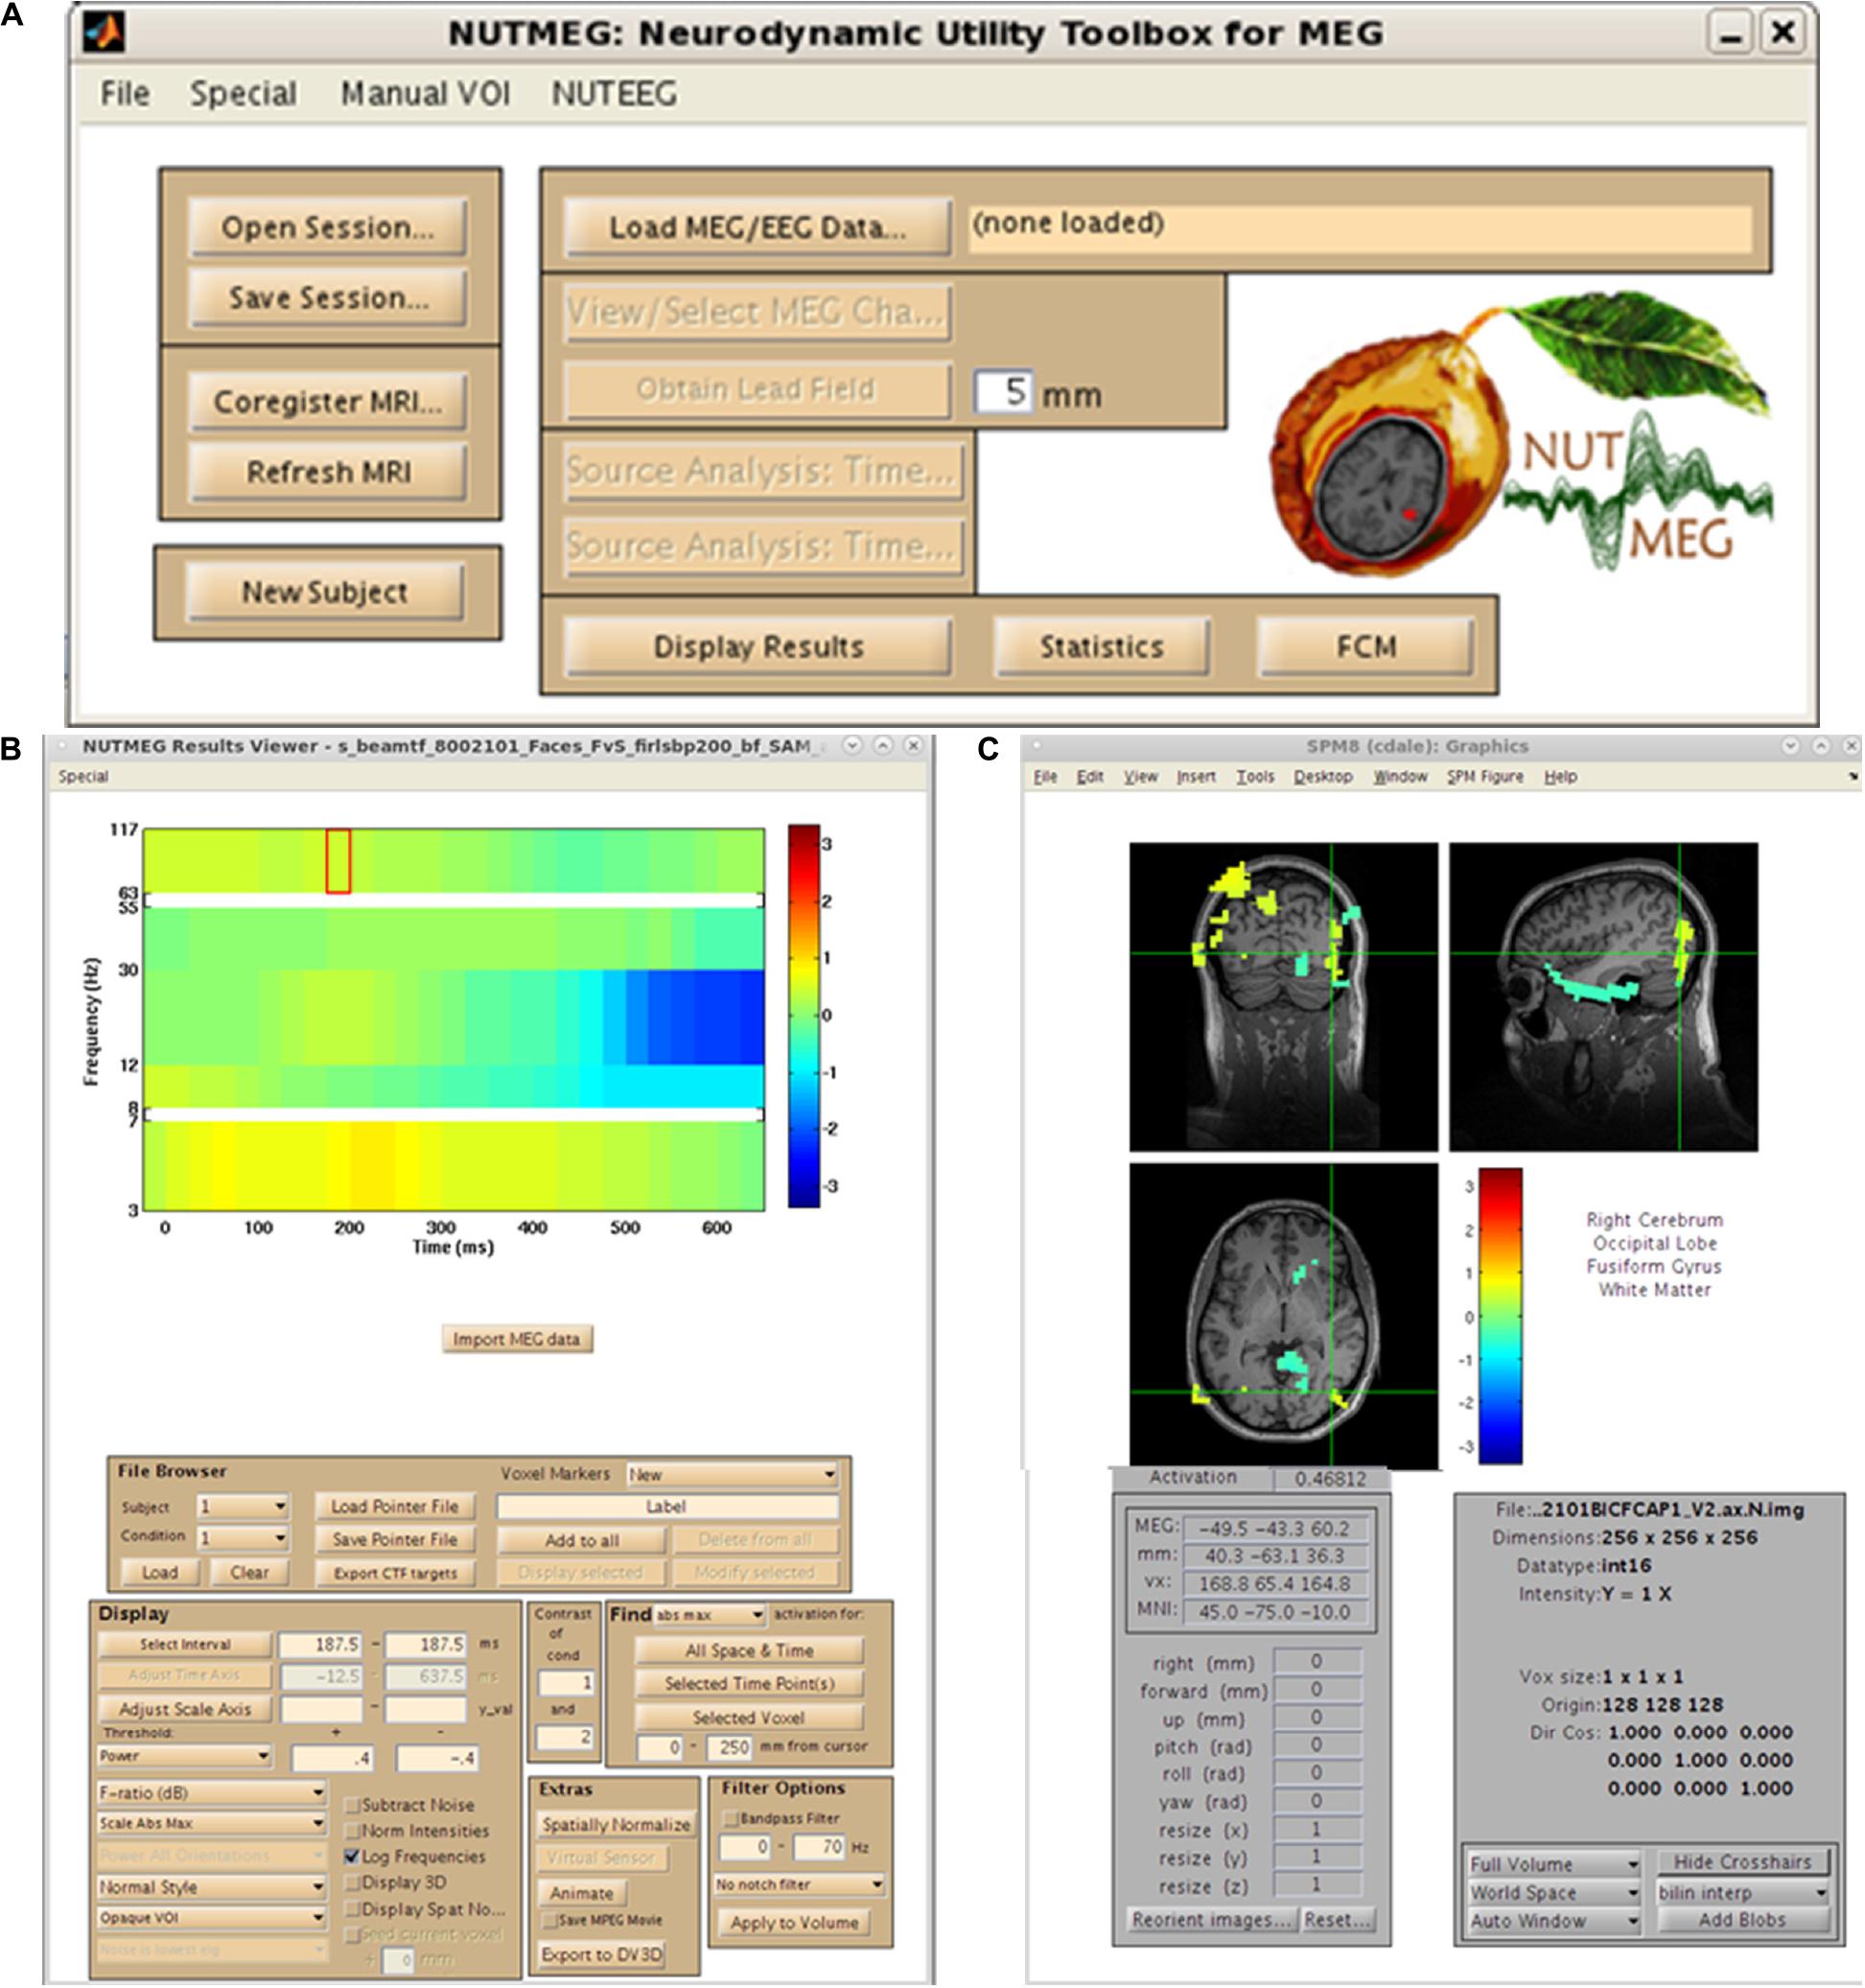Viewport: 1865px width, 1988px height.
Task: Click Selected Time Point(s) button
Action: pyautogui.click(x=749, y=1684)
